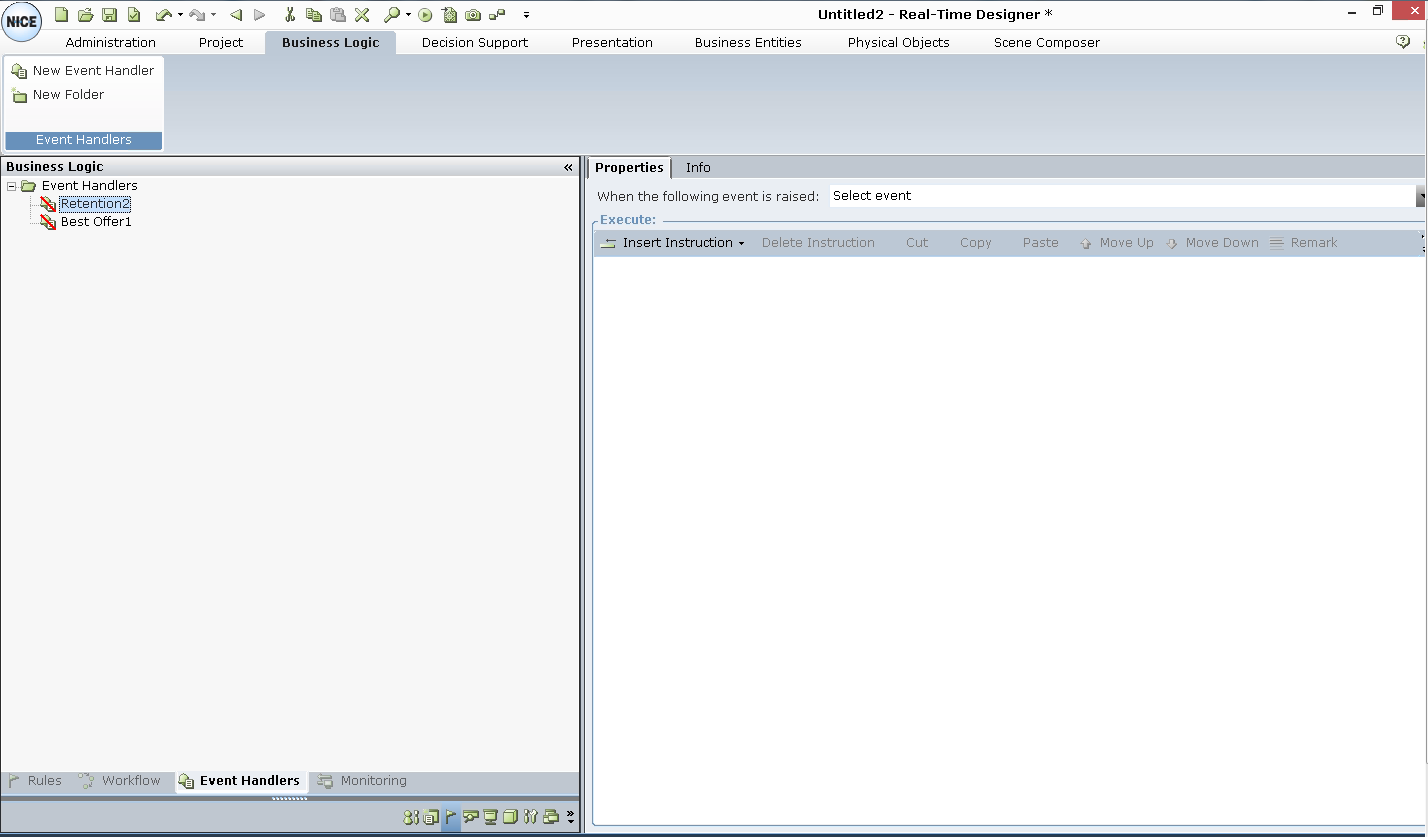Click the camera screenshot icon
Screen dimensions: 1428x837
click(473, 15)
